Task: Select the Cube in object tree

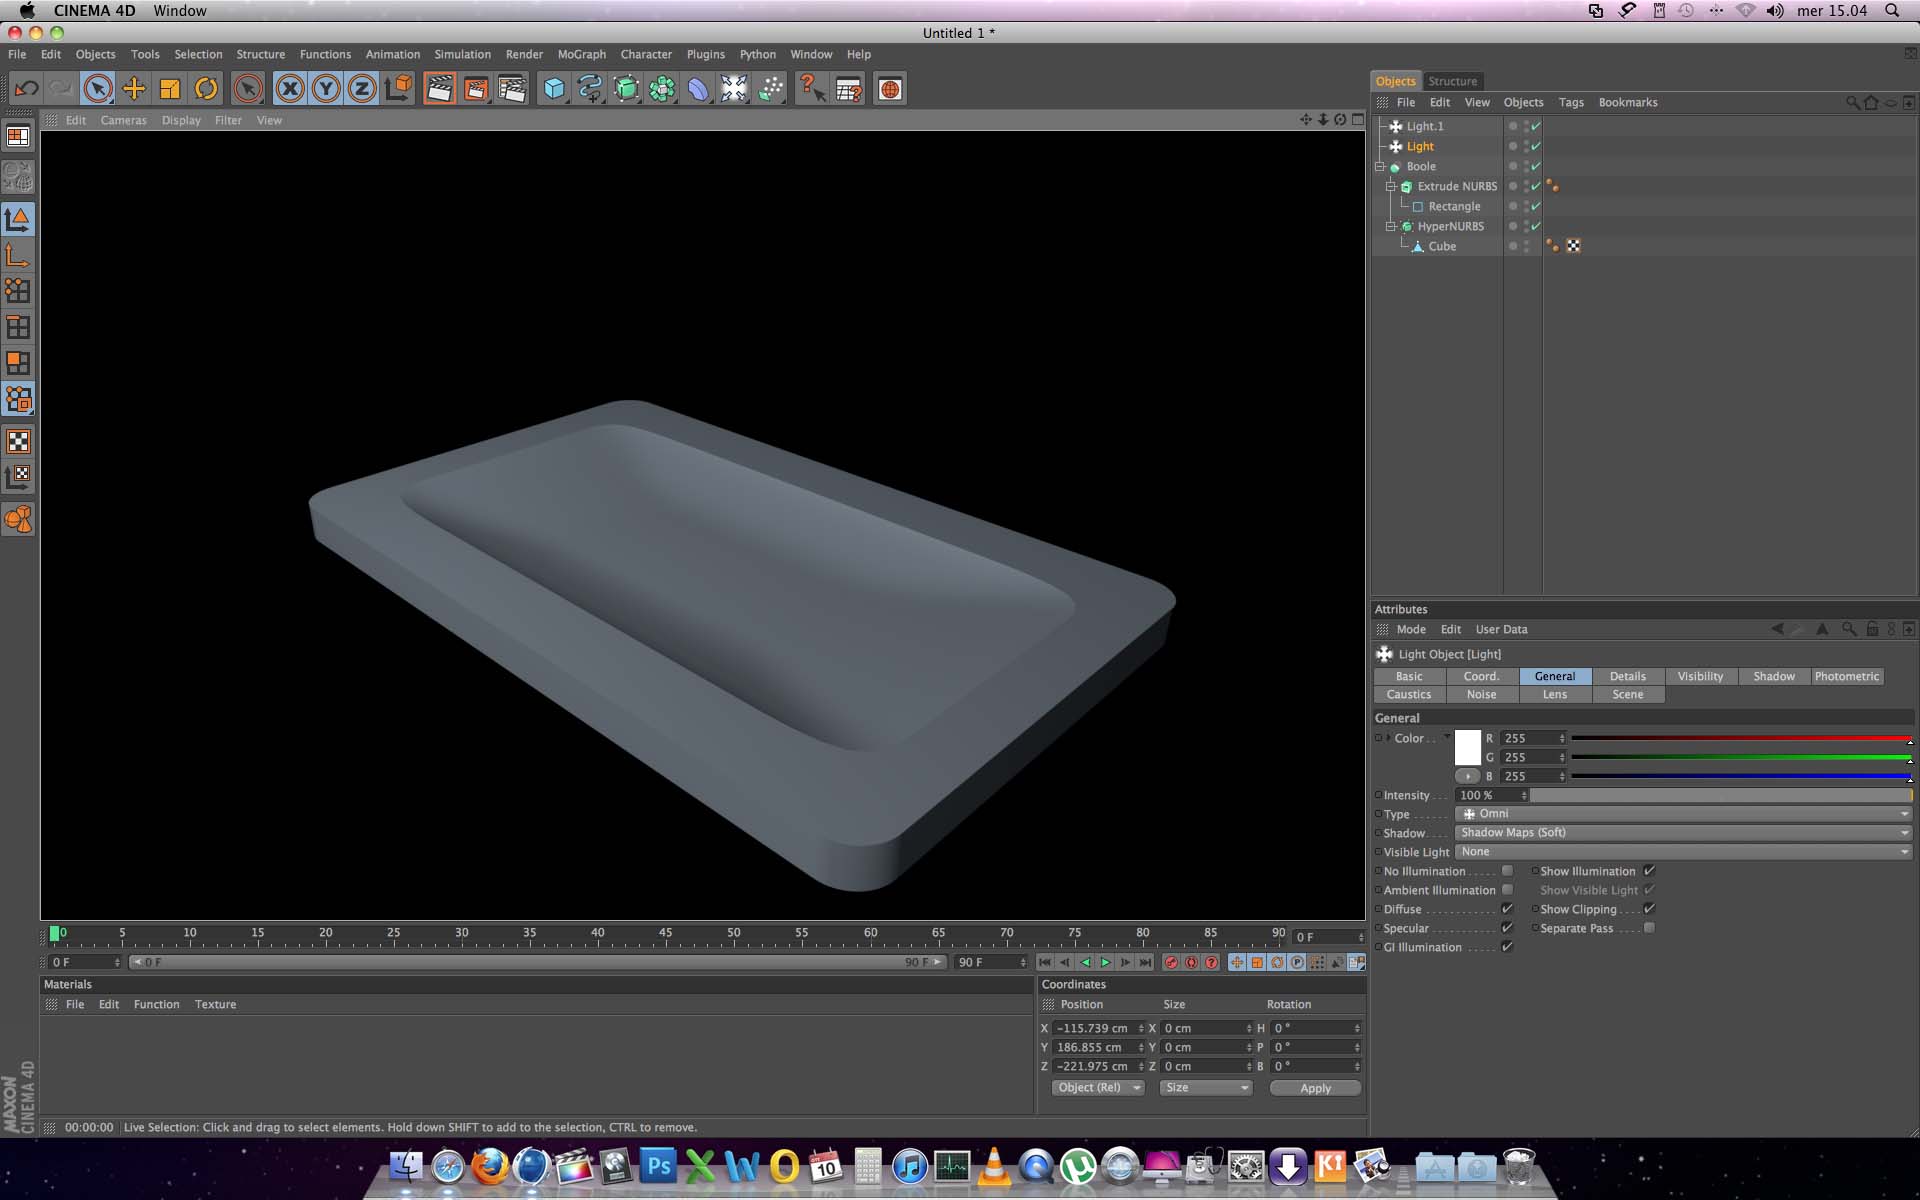Action: click(1441, 246)
